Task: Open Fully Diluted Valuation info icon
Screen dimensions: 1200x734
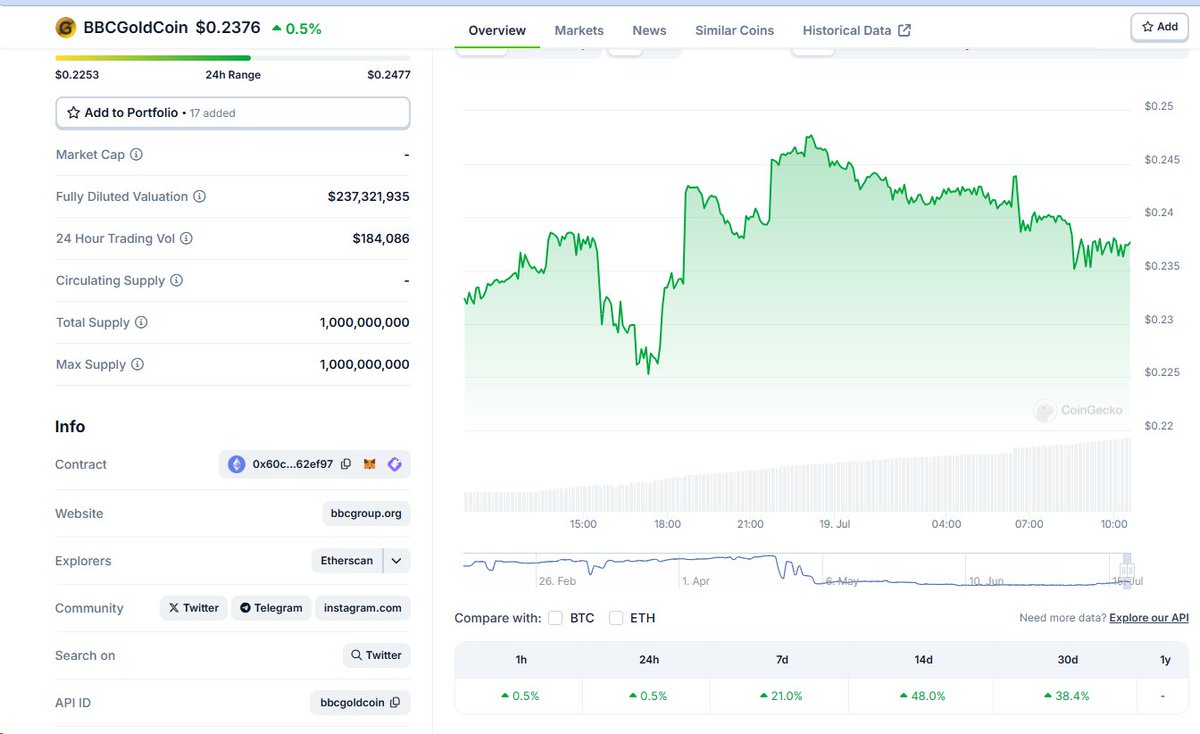Action: (x=199, y=197)
